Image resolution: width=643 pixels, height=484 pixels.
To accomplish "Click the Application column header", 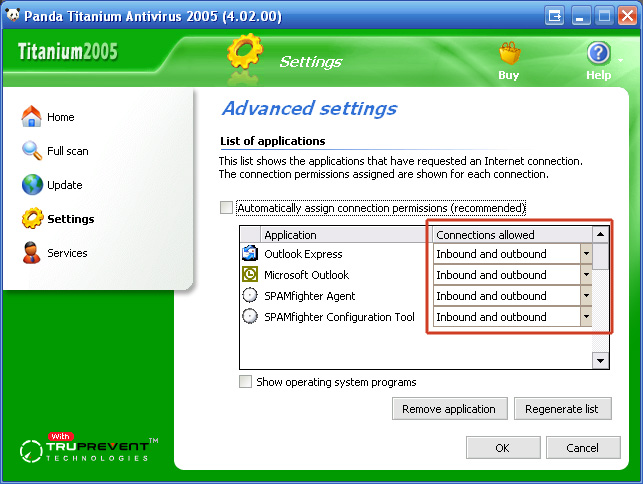I will 345,235.
